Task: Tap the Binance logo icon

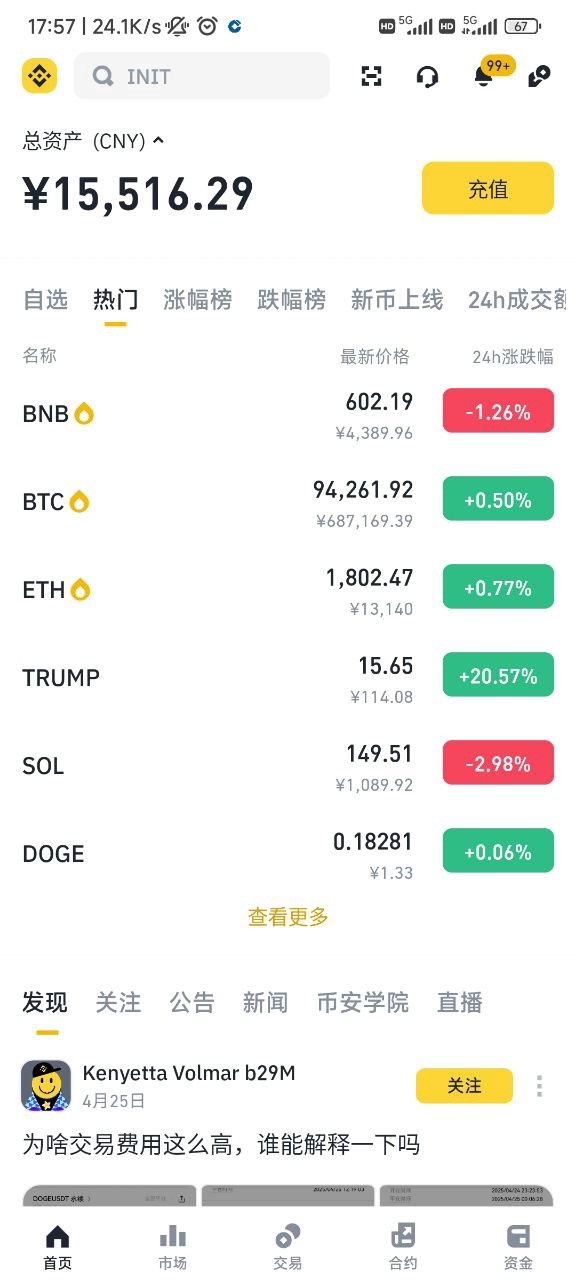Action: [x=40, y=76]
